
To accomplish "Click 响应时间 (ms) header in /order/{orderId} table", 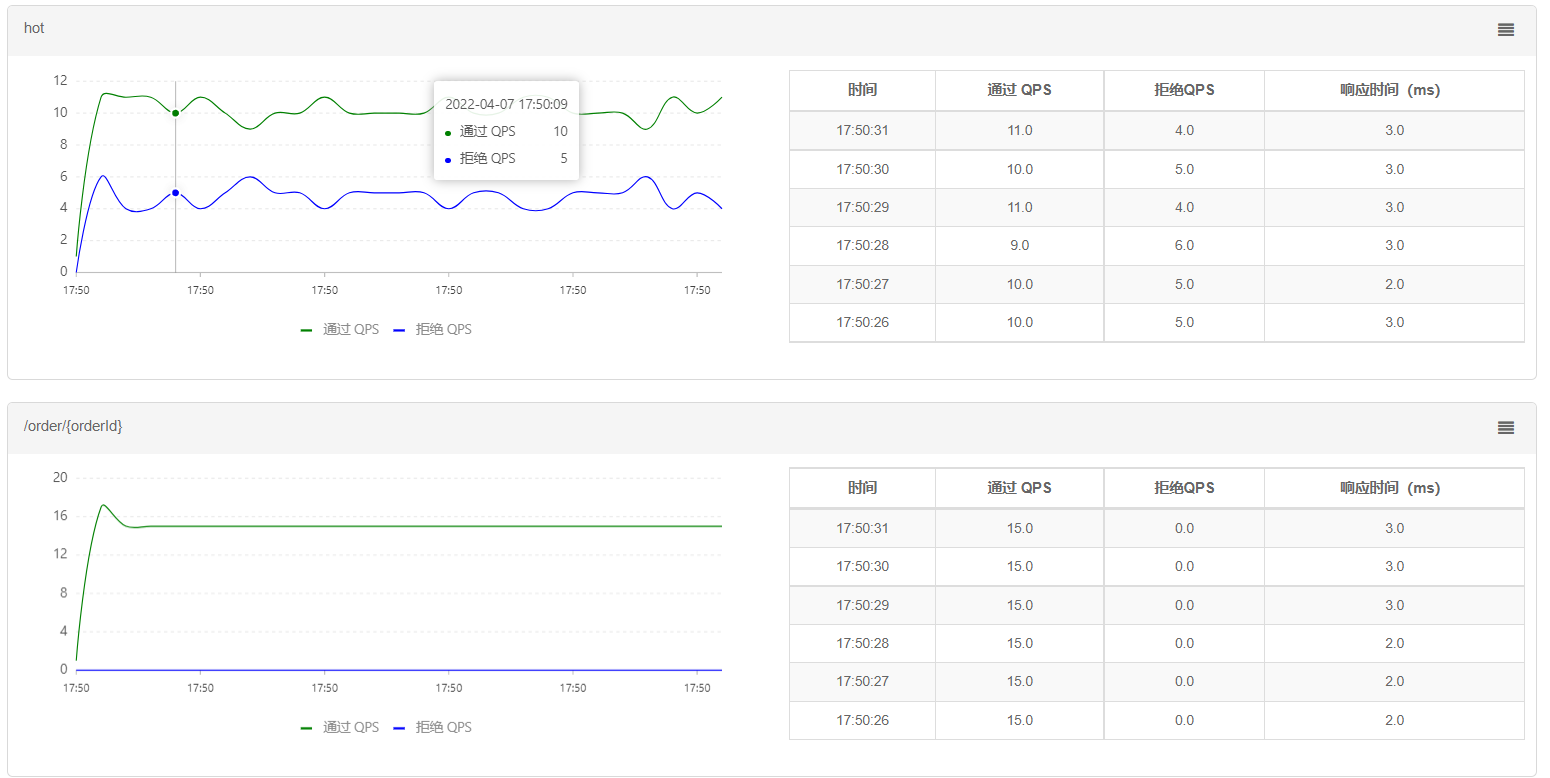I will 1394,488.
